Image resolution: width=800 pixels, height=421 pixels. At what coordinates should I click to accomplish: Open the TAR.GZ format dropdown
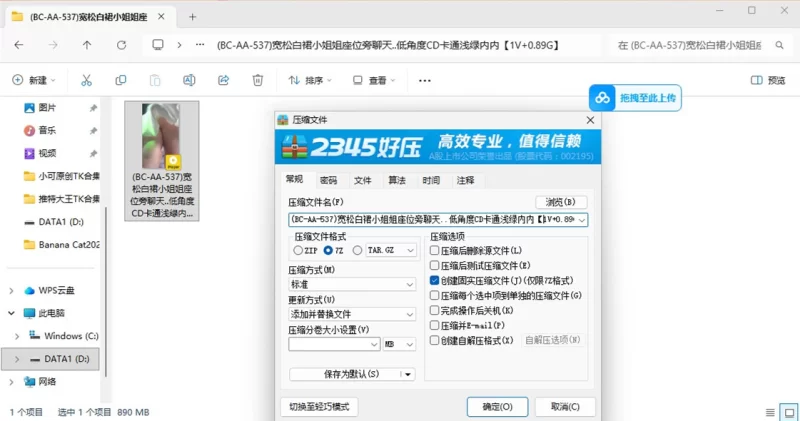coord(391,251)
